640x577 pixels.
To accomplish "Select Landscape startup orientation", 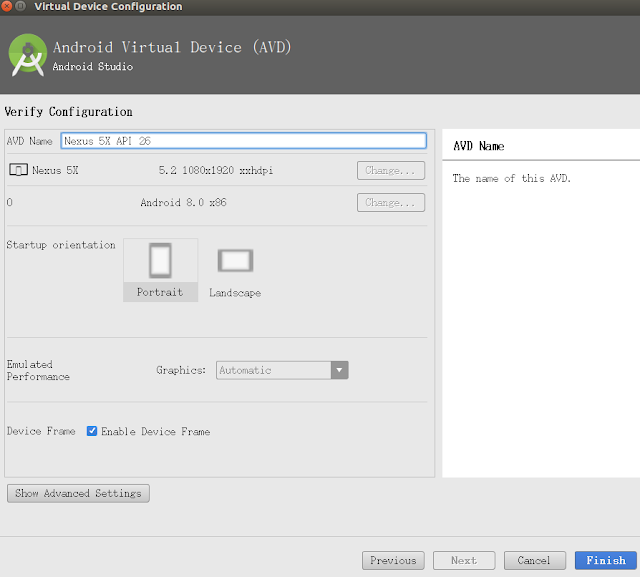I will pyautogui.click(x=235, y=270).
